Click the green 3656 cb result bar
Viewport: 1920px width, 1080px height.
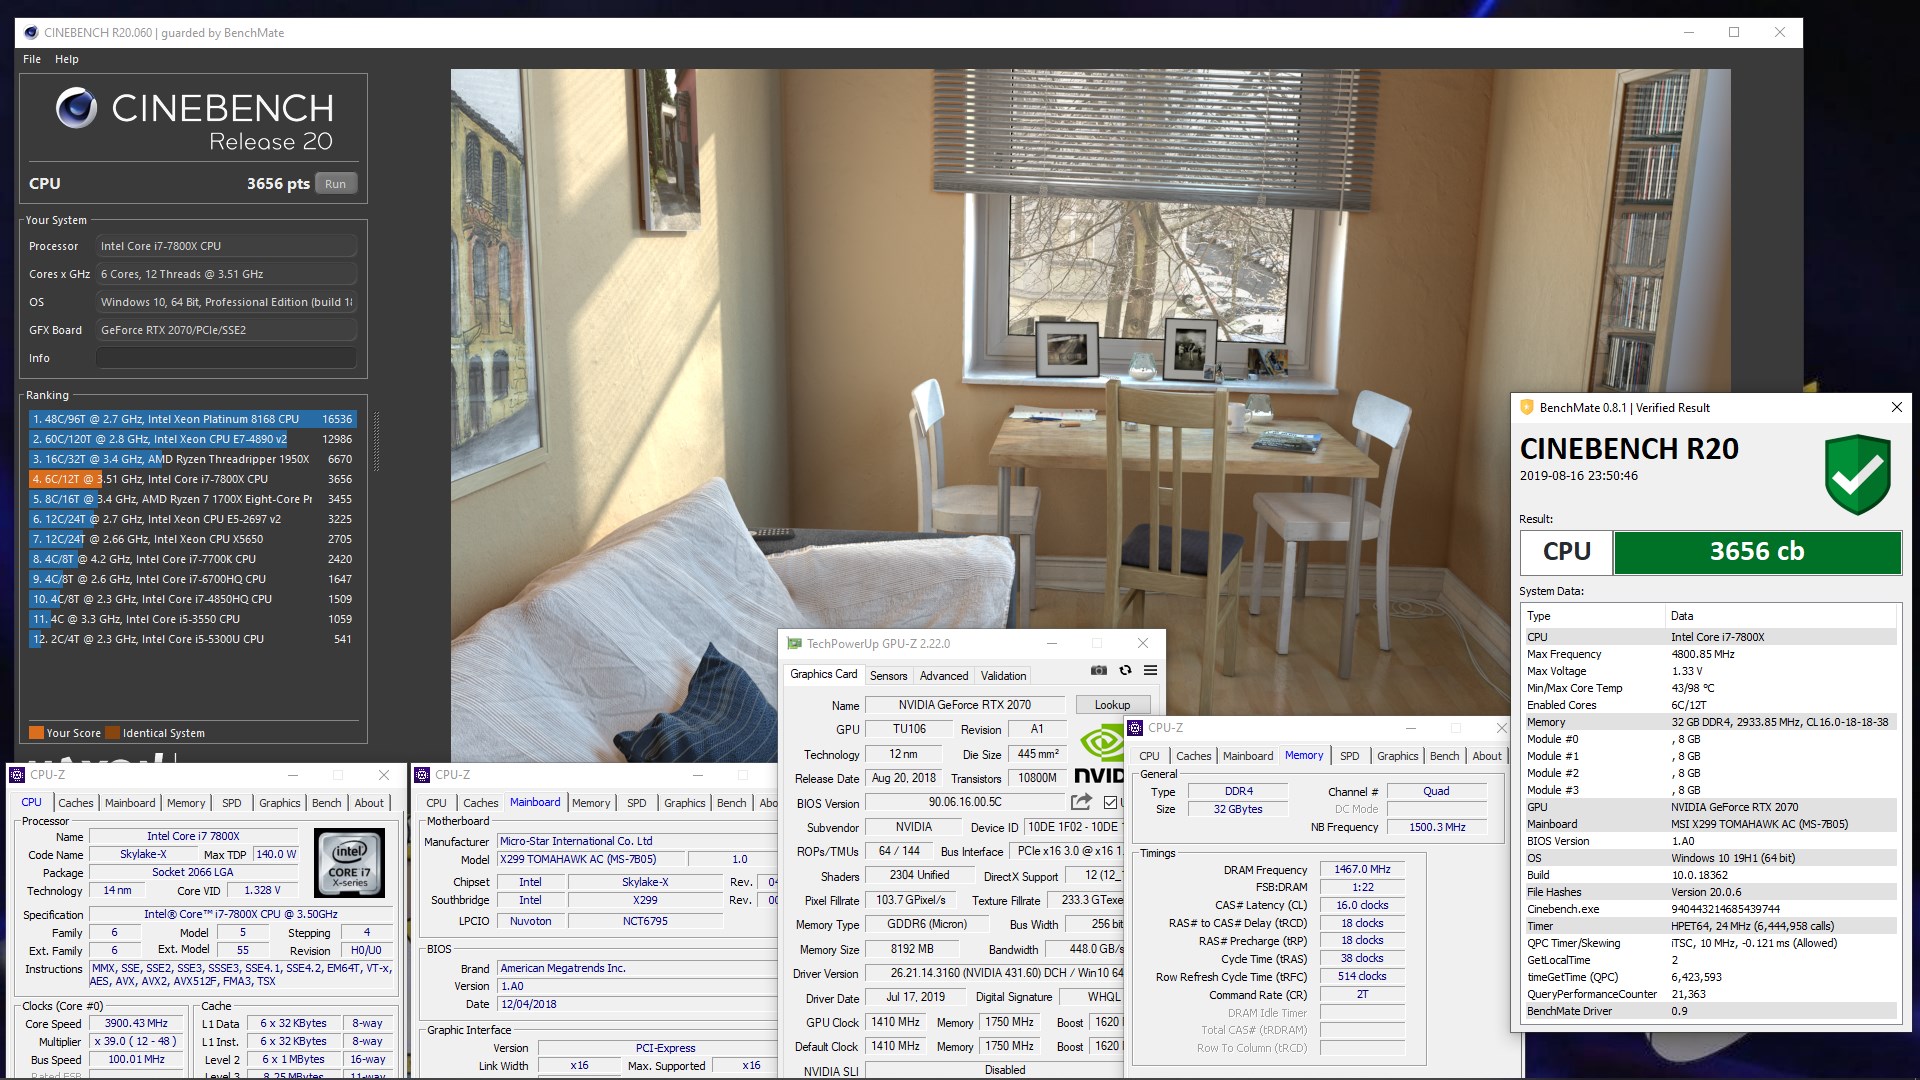[x=1756, y=552]
